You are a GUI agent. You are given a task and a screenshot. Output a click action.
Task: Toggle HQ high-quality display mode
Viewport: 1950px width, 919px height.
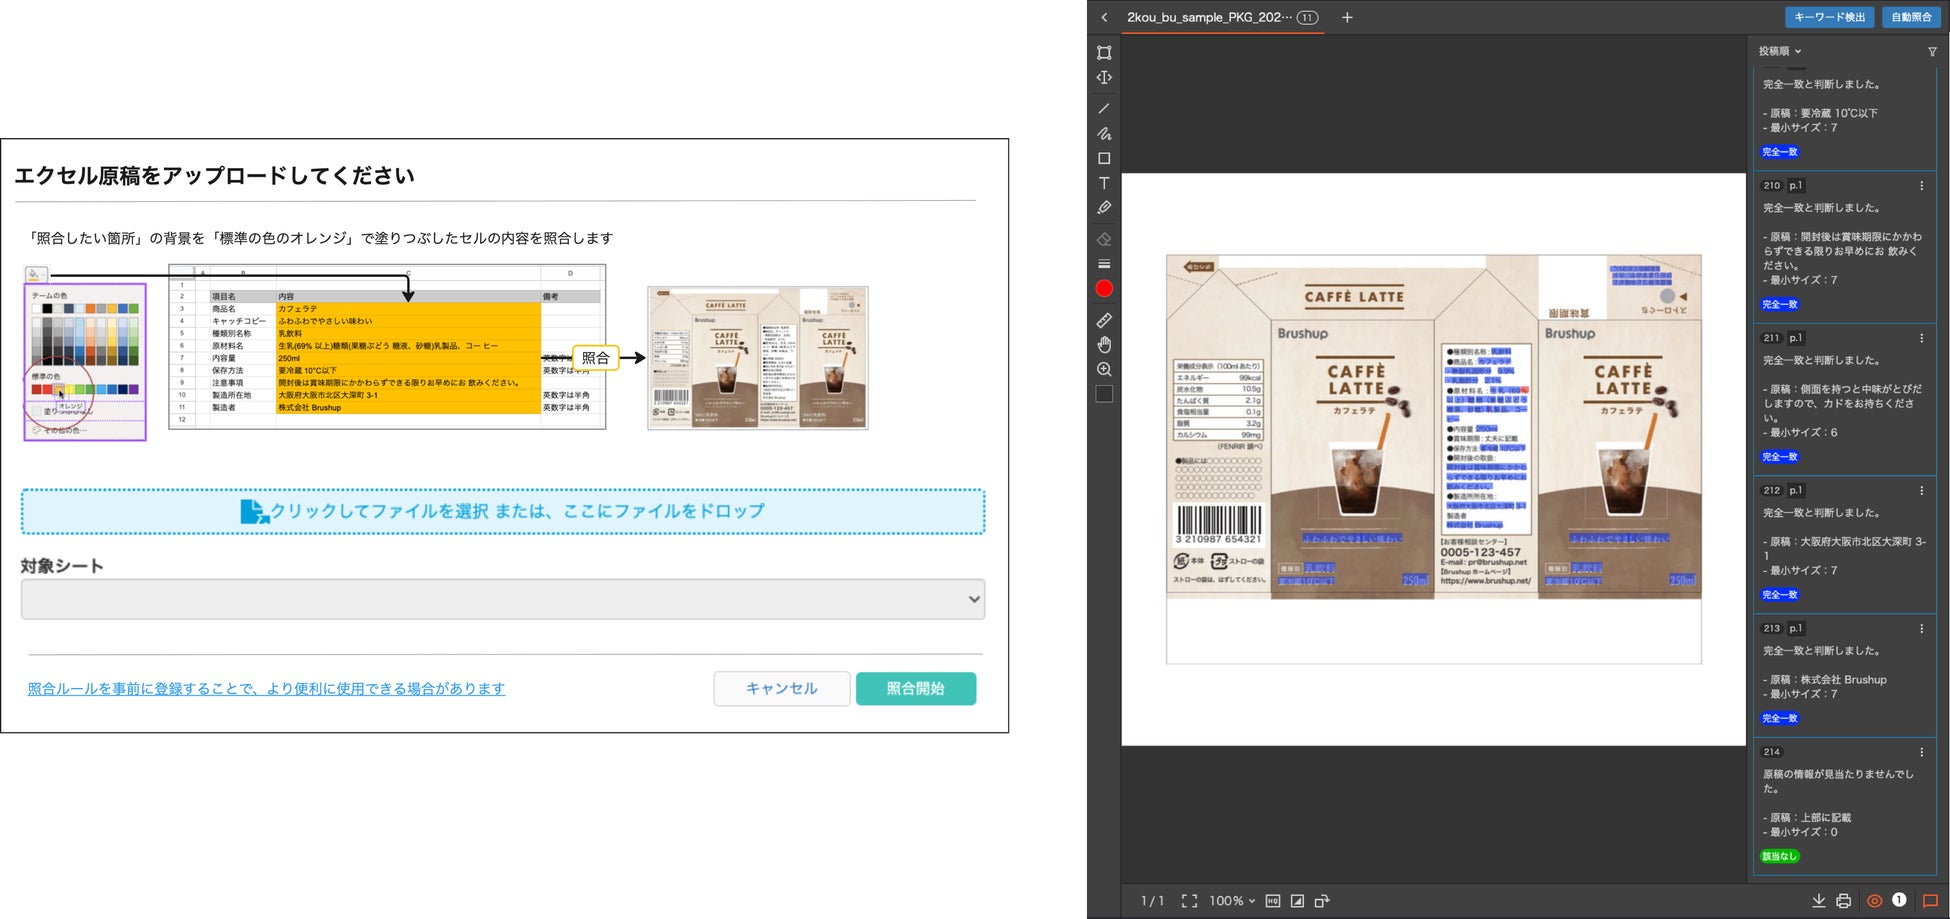[x=1272, y=901]
